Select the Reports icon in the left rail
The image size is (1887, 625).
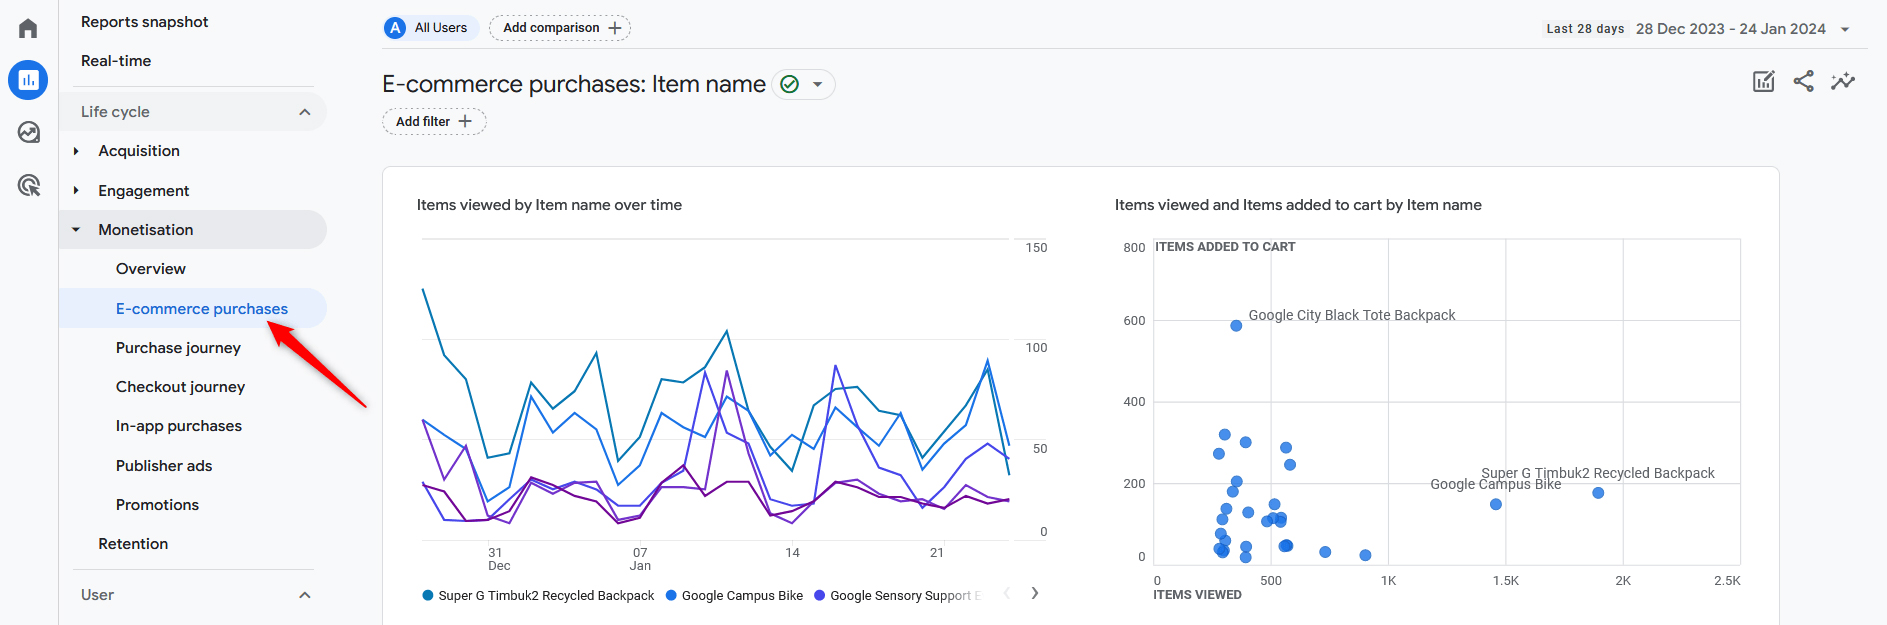tap(28, 80)
